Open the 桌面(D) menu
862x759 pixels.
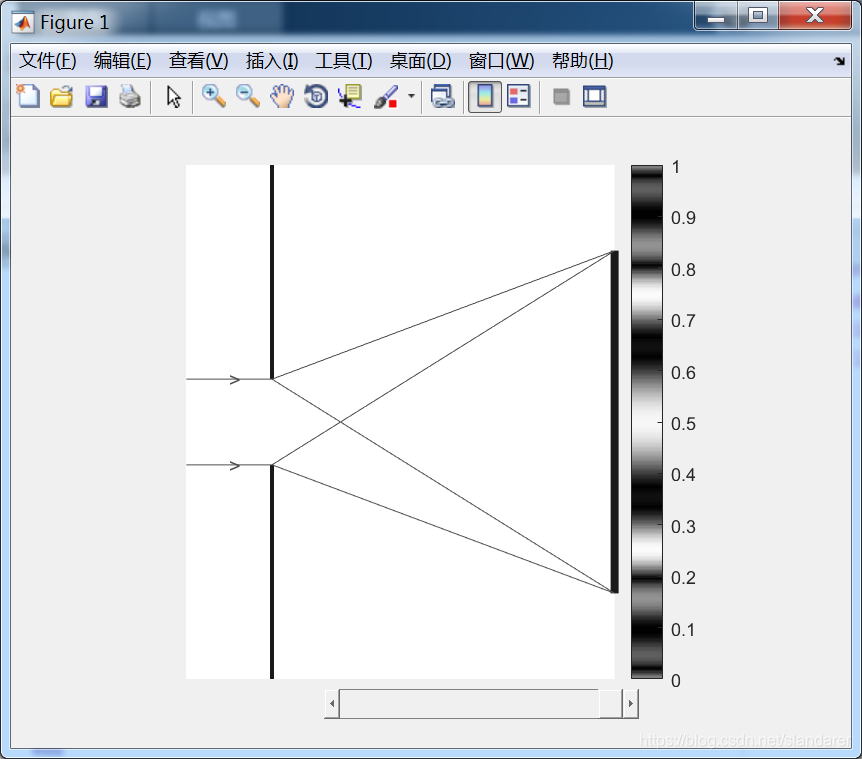coord(421,60)
